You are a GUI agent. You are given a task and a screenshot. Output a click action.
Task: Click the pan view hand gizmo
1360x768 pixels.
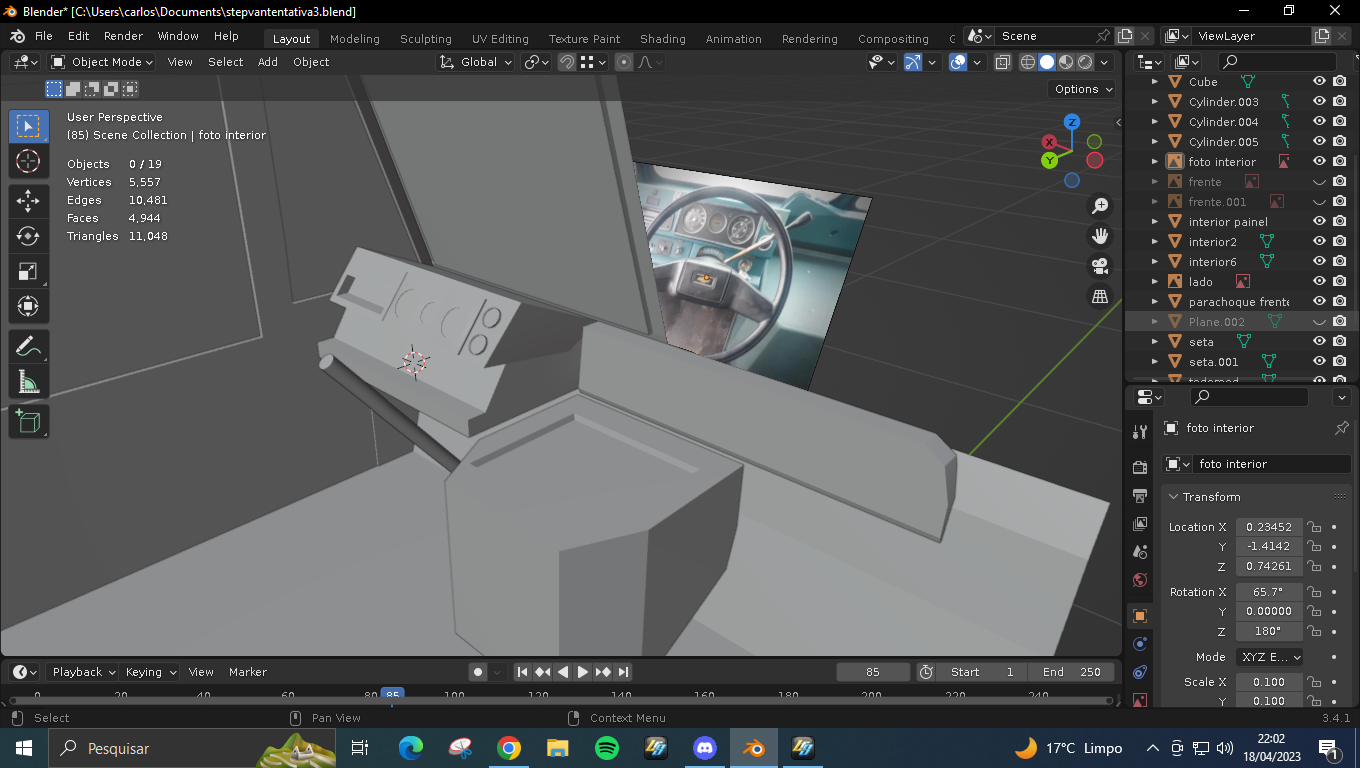tap(1100, 236)
